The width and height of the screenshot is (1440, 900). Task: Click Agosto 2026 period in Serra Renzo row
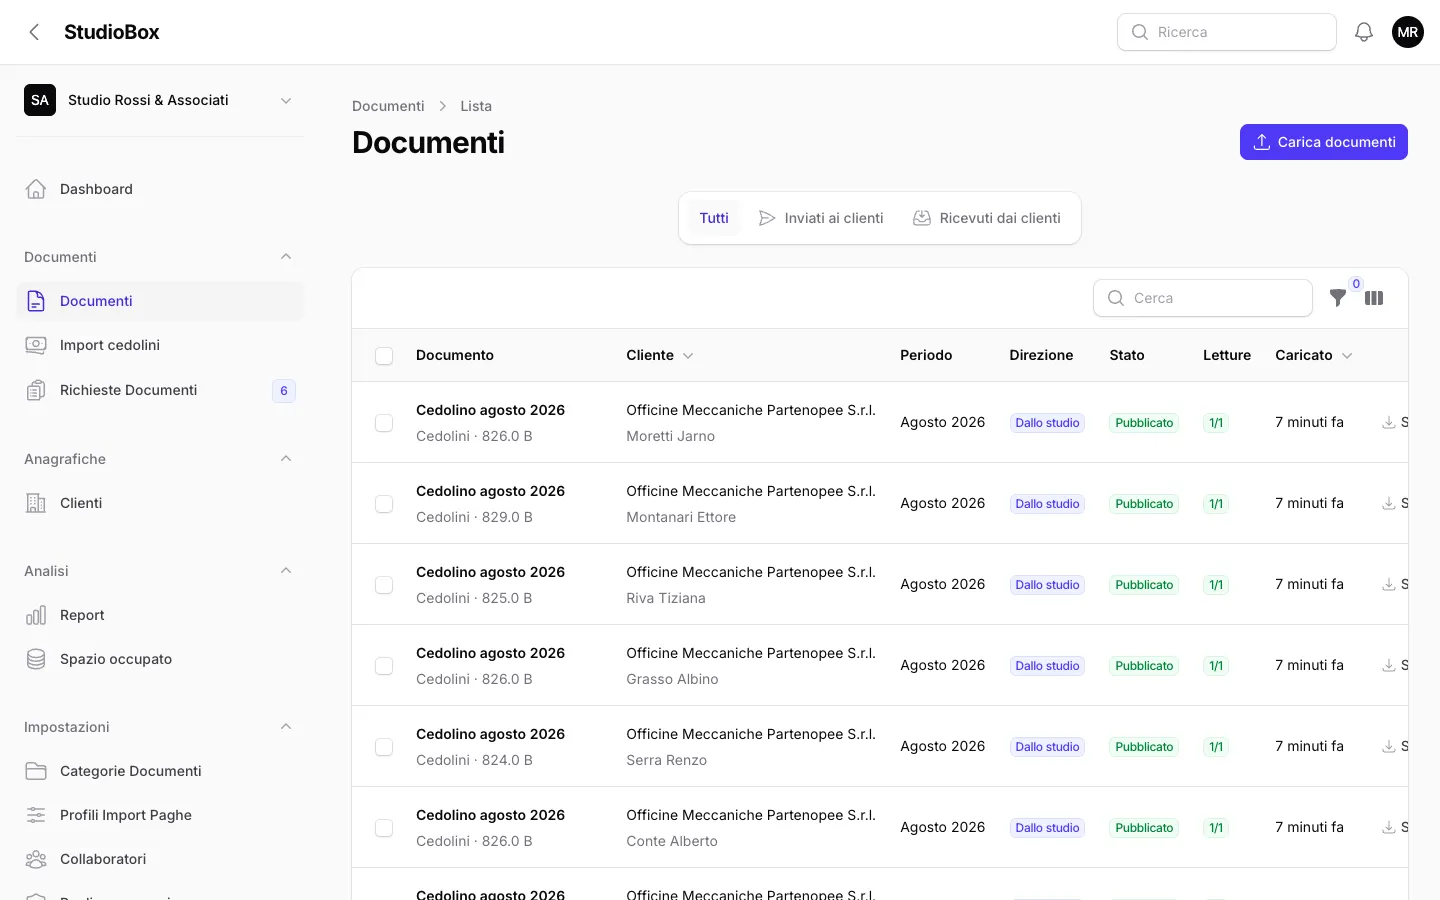coord(942,746)
